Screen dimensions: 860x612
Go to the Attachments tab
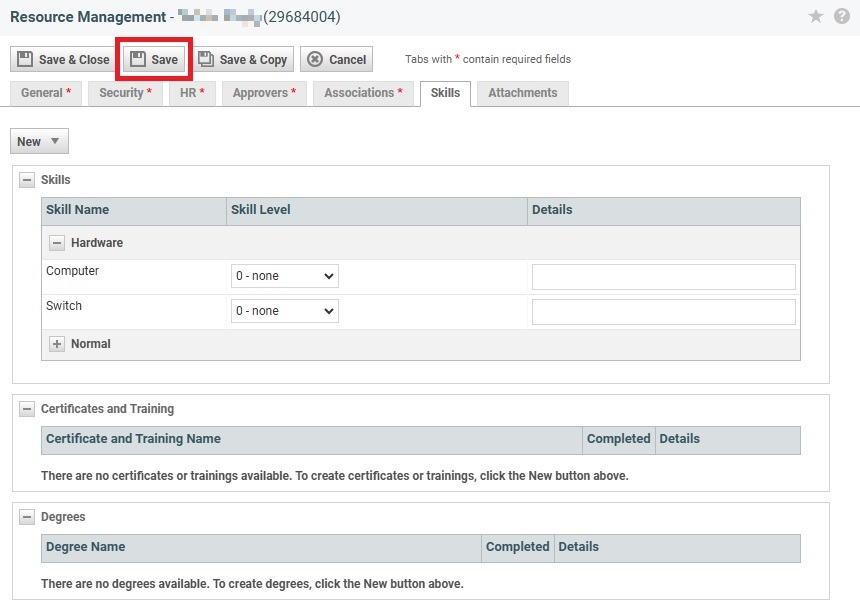tap(522, 93)
